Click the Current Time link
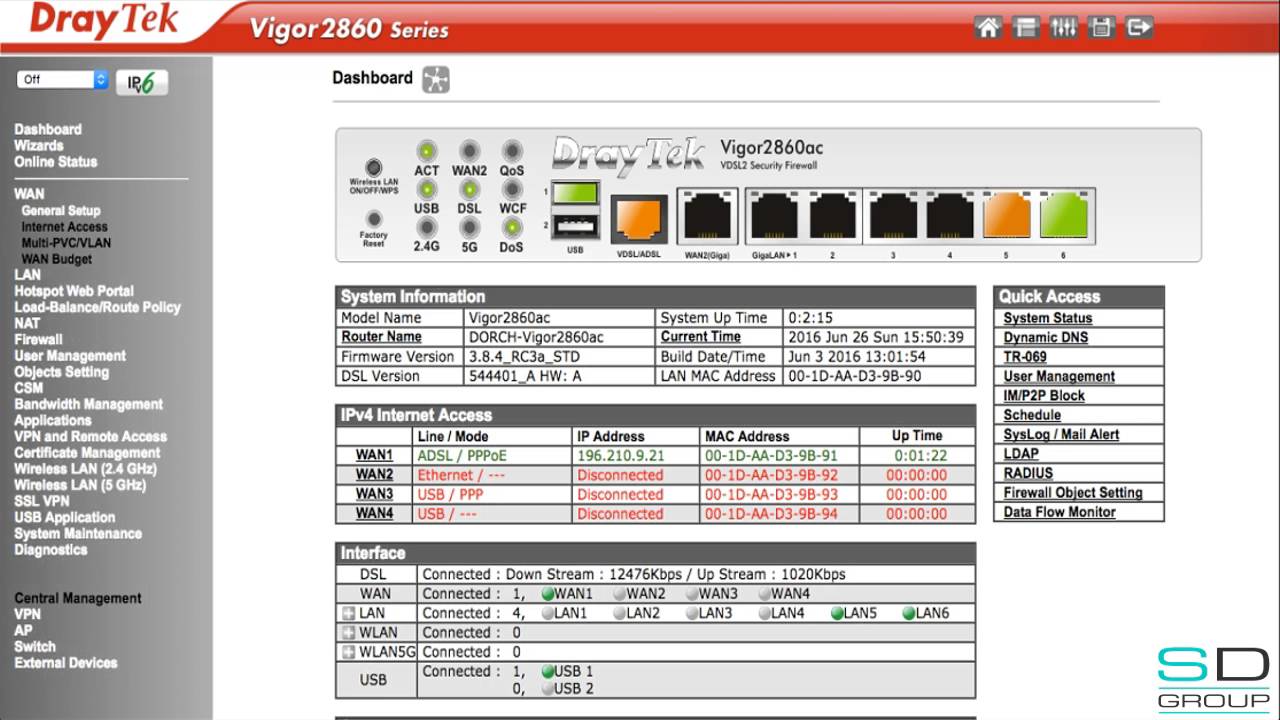Image resolution: width=1280 pixels, height=720 pixels. [x=700, y=337]
